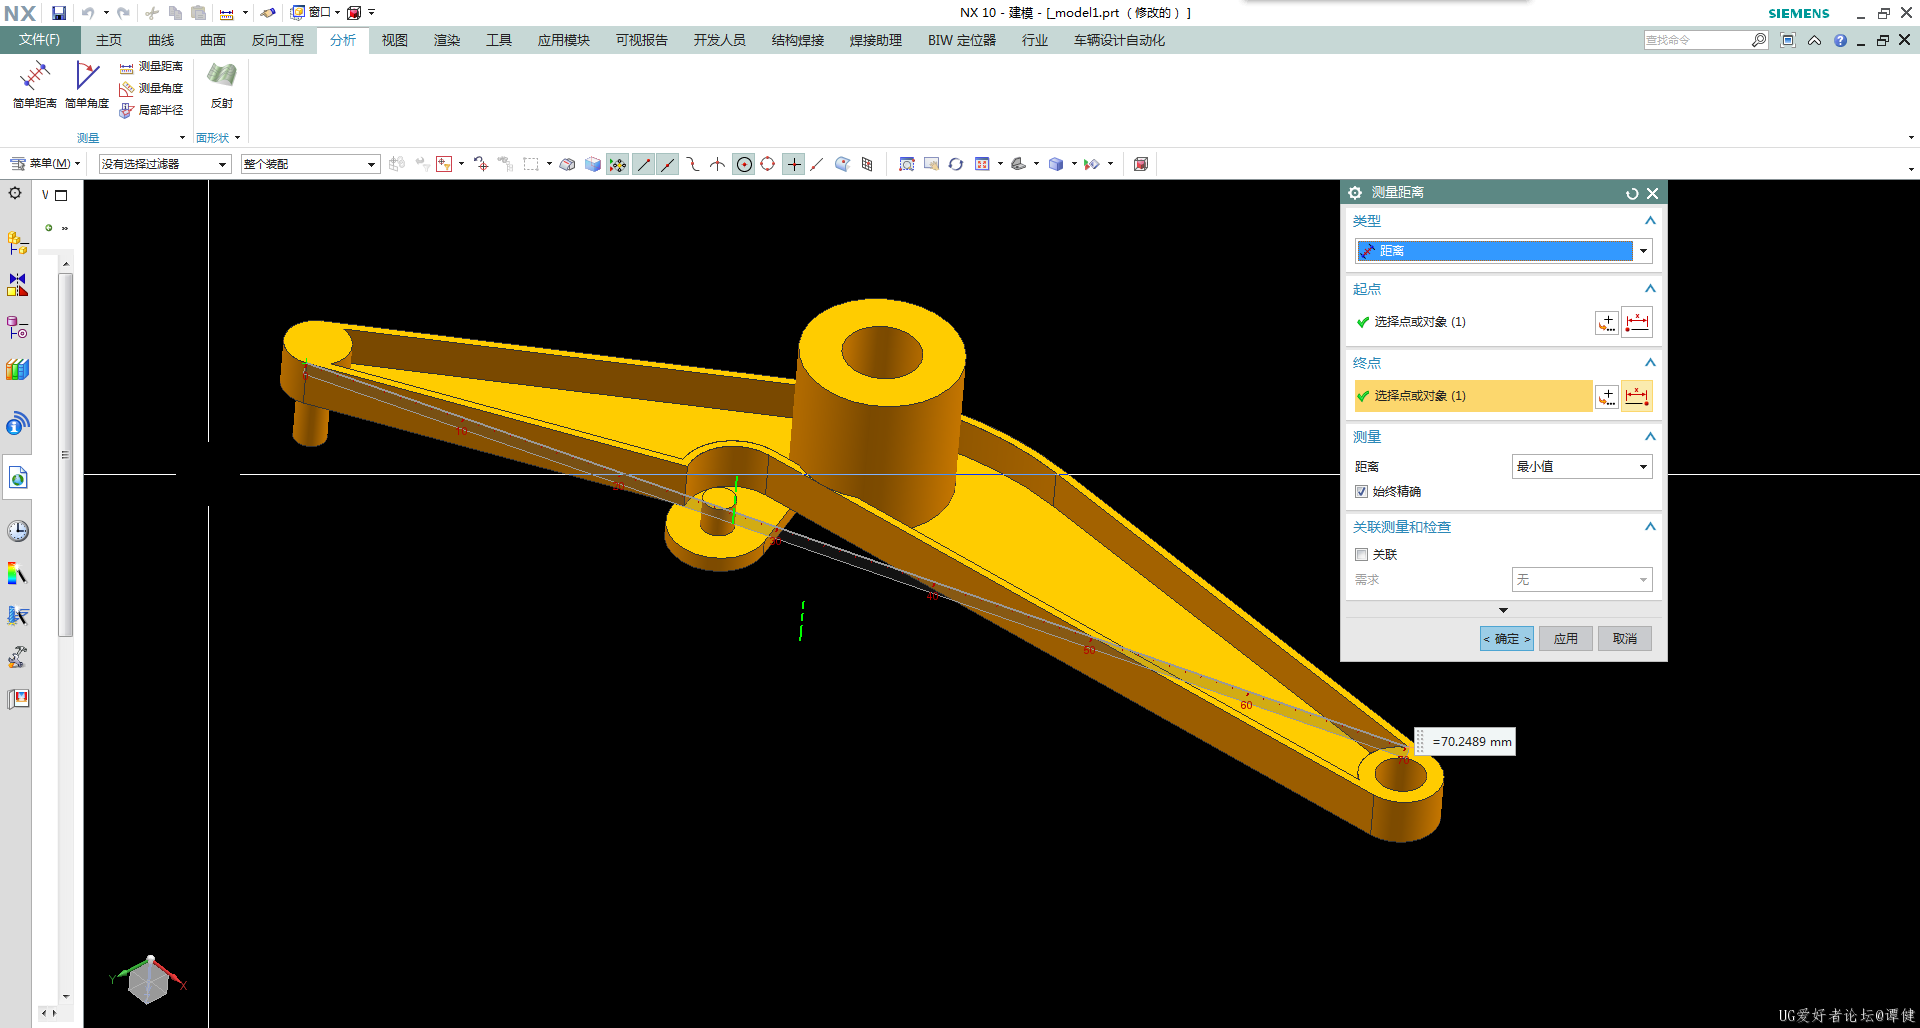Open start point Point Dialog icon
Viewport: 1920px width, 1028px height.
(1607, 323)
